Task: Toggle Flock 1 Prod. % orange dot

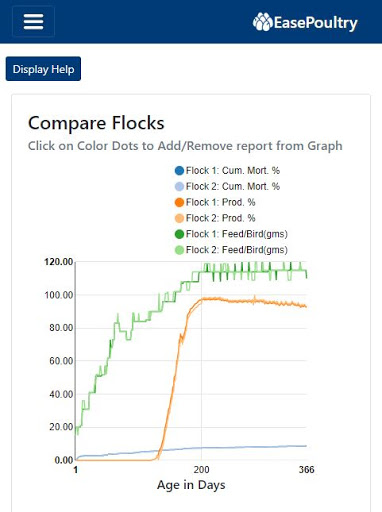Action: click(x=179, y=202)
